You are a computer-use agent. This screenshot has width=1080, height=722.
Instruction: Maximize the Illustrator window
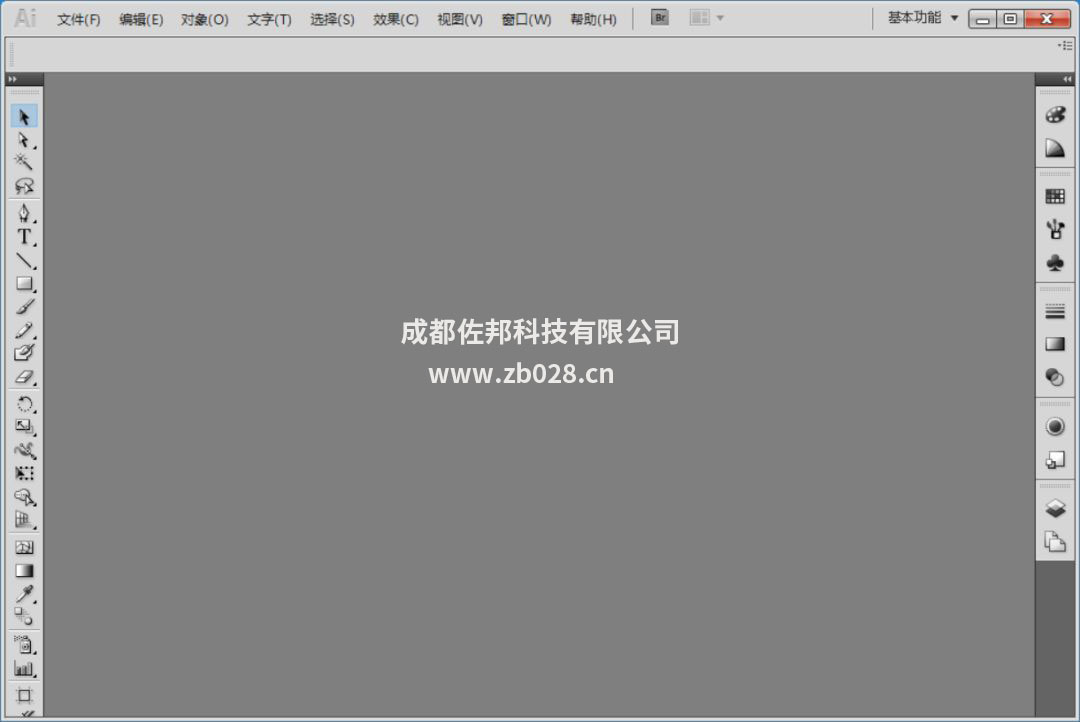click(x=1010, y=19)
